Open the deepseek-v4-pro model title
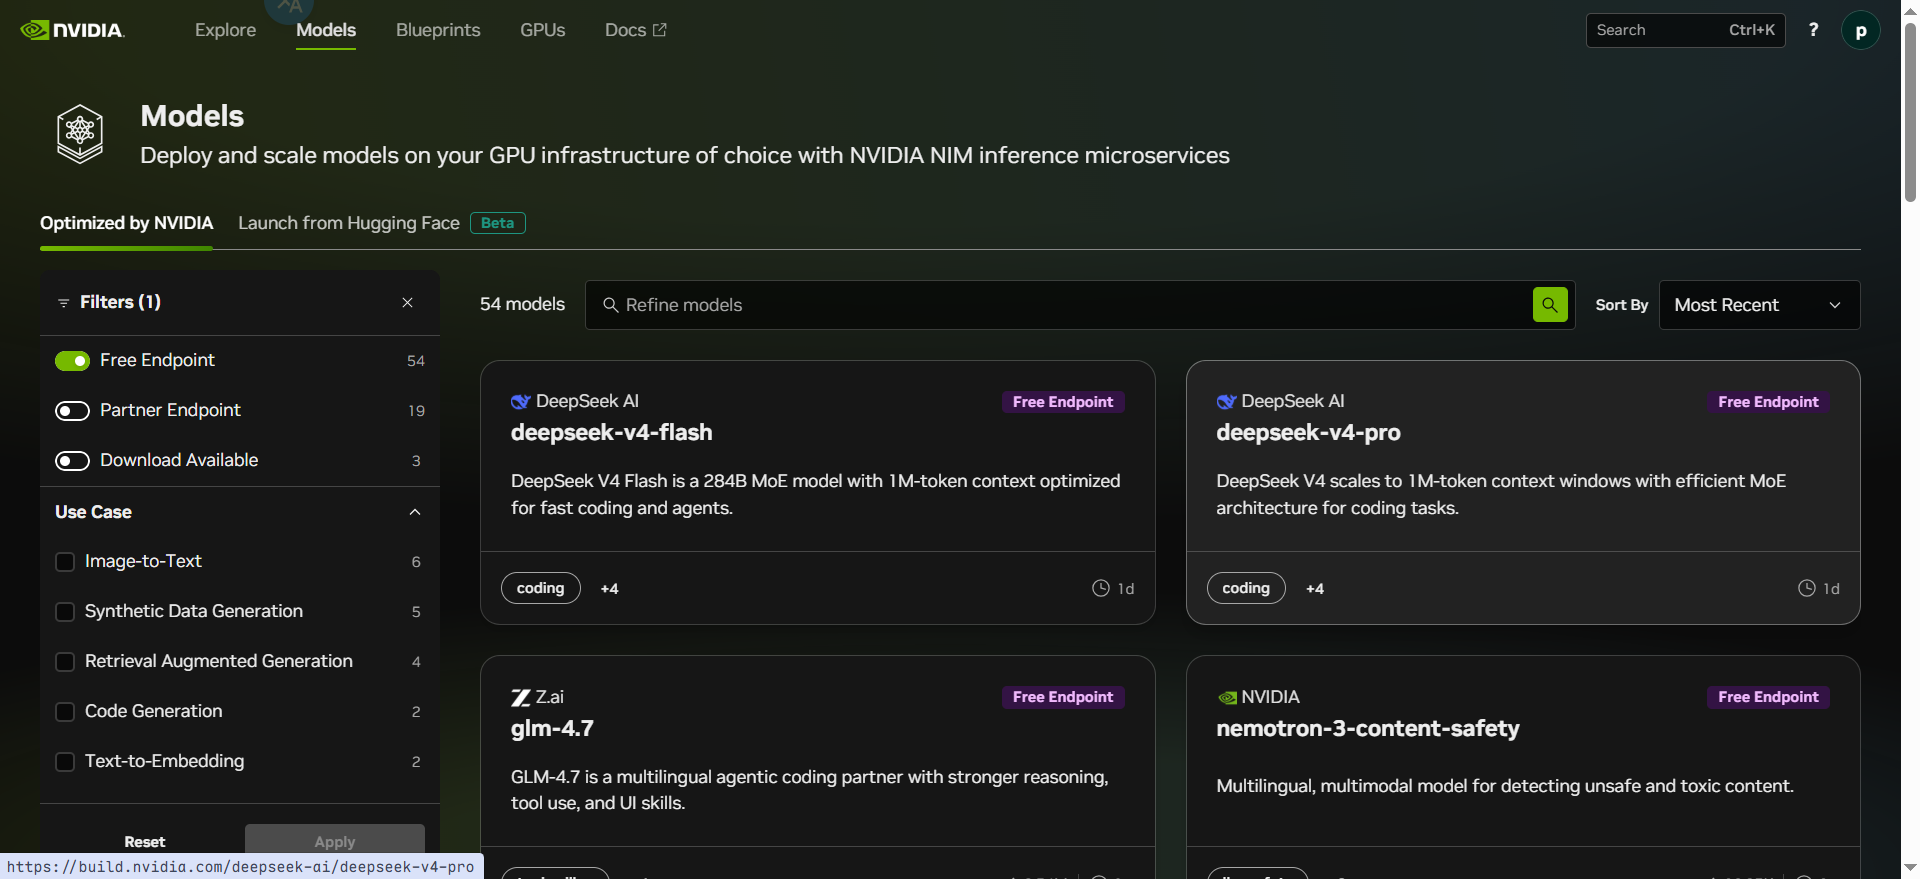The image size is (1920, 879). pos(1308,433)
